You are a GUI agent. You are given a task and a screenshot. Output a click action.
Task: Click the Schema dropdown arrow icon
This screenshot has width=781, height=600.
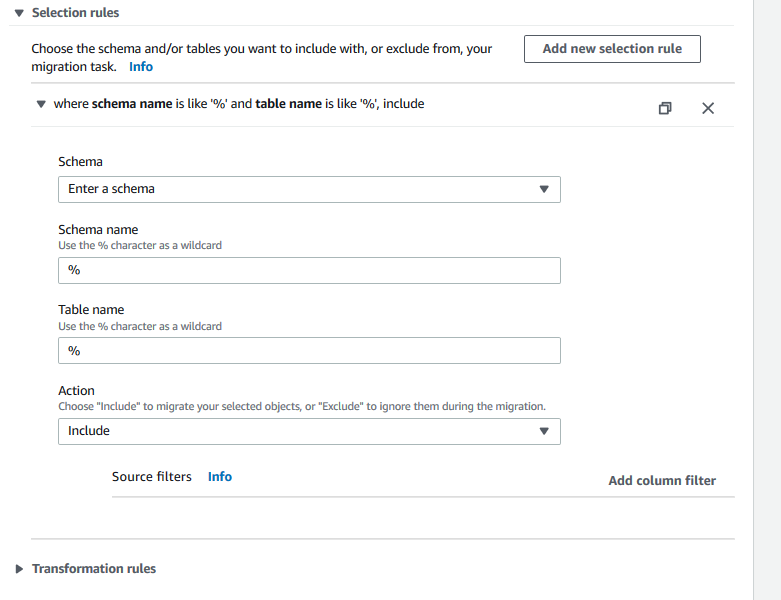pos(544,189)
